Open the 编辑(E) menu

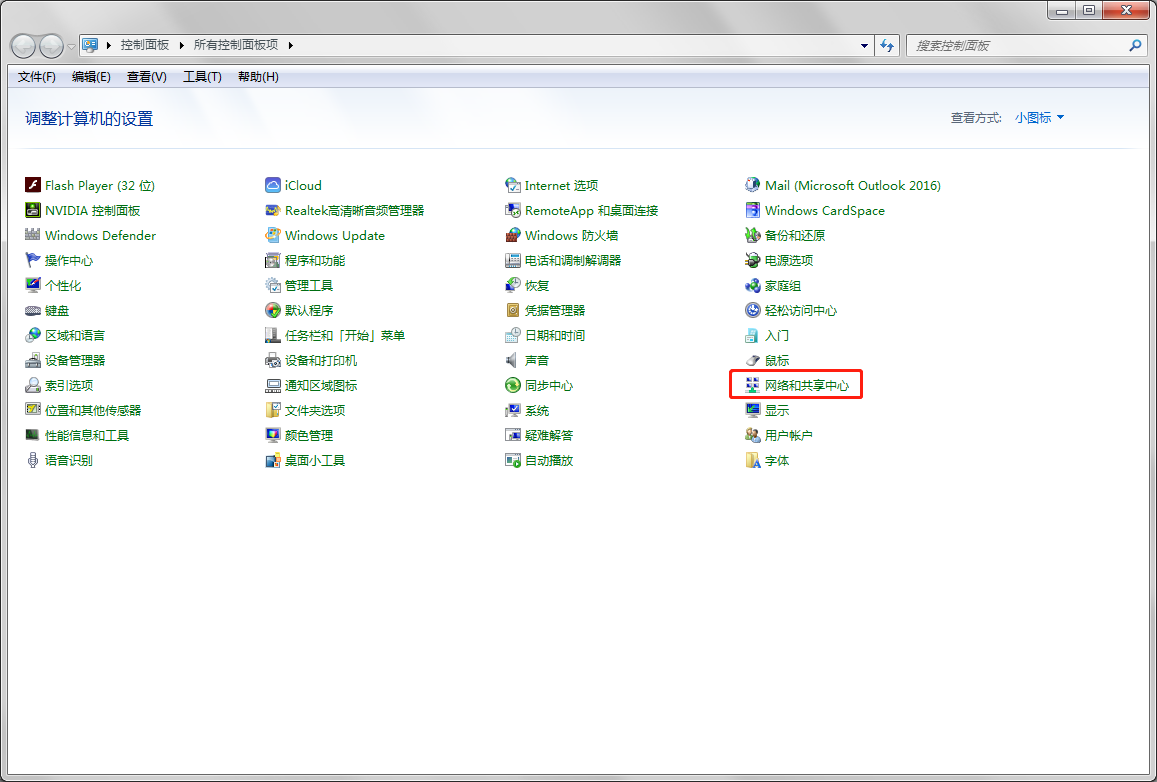[x=91, y=77]
